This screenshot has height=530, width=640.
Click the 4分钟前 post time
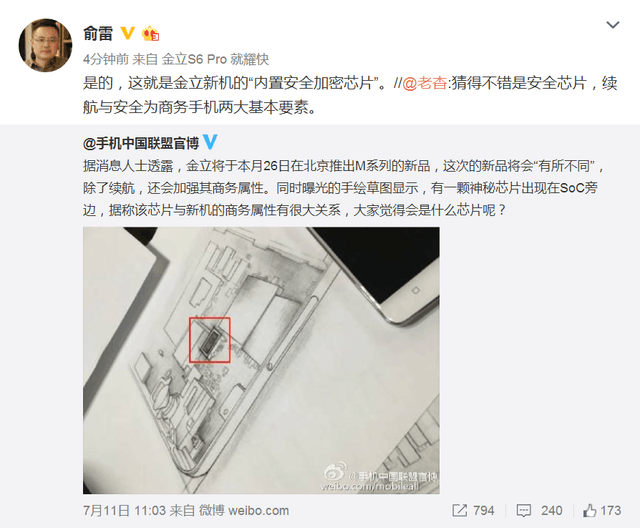106,60
